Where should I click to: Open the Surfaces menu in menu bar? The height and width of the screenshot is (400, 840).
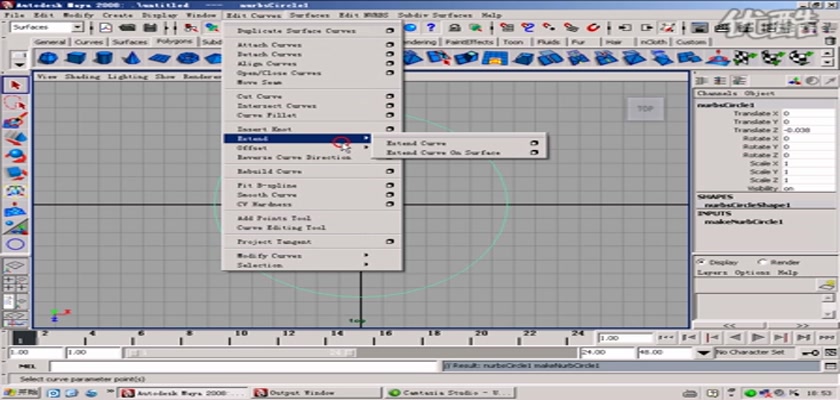point(310,15)
